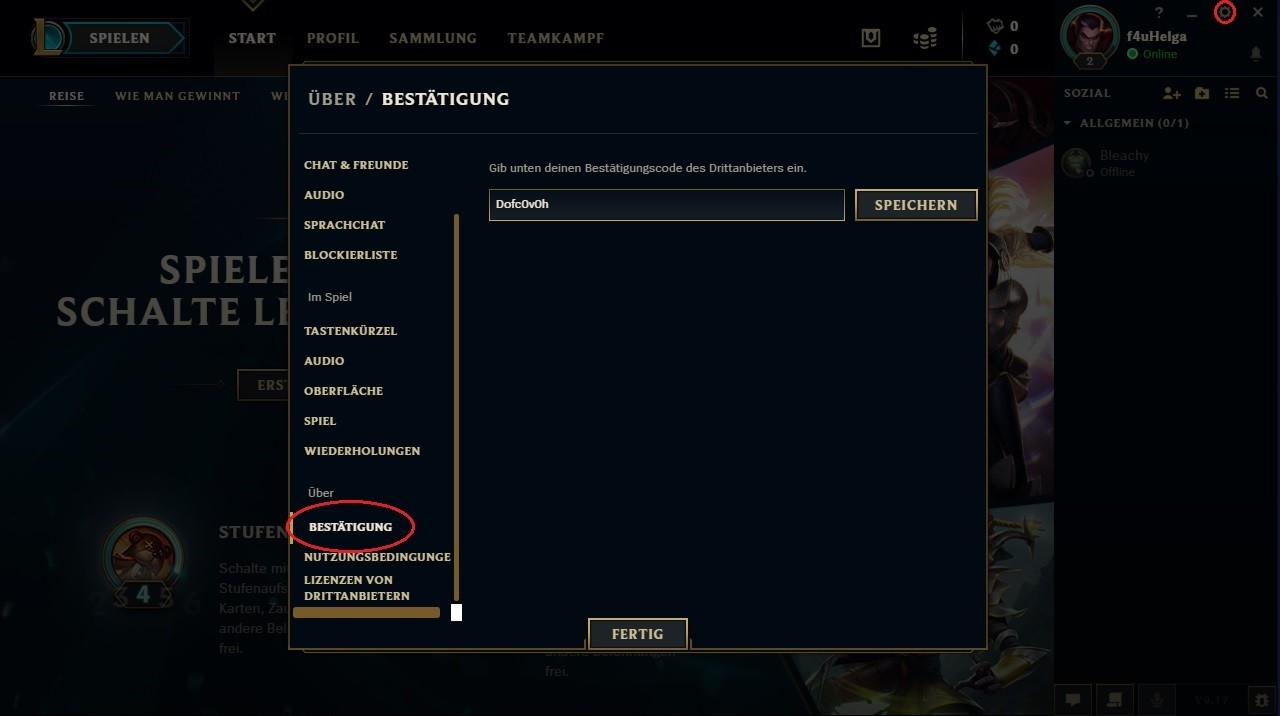Open the chat bubble icon at bottom
Screen dimensions: 1280x716
pos(1072,700)
